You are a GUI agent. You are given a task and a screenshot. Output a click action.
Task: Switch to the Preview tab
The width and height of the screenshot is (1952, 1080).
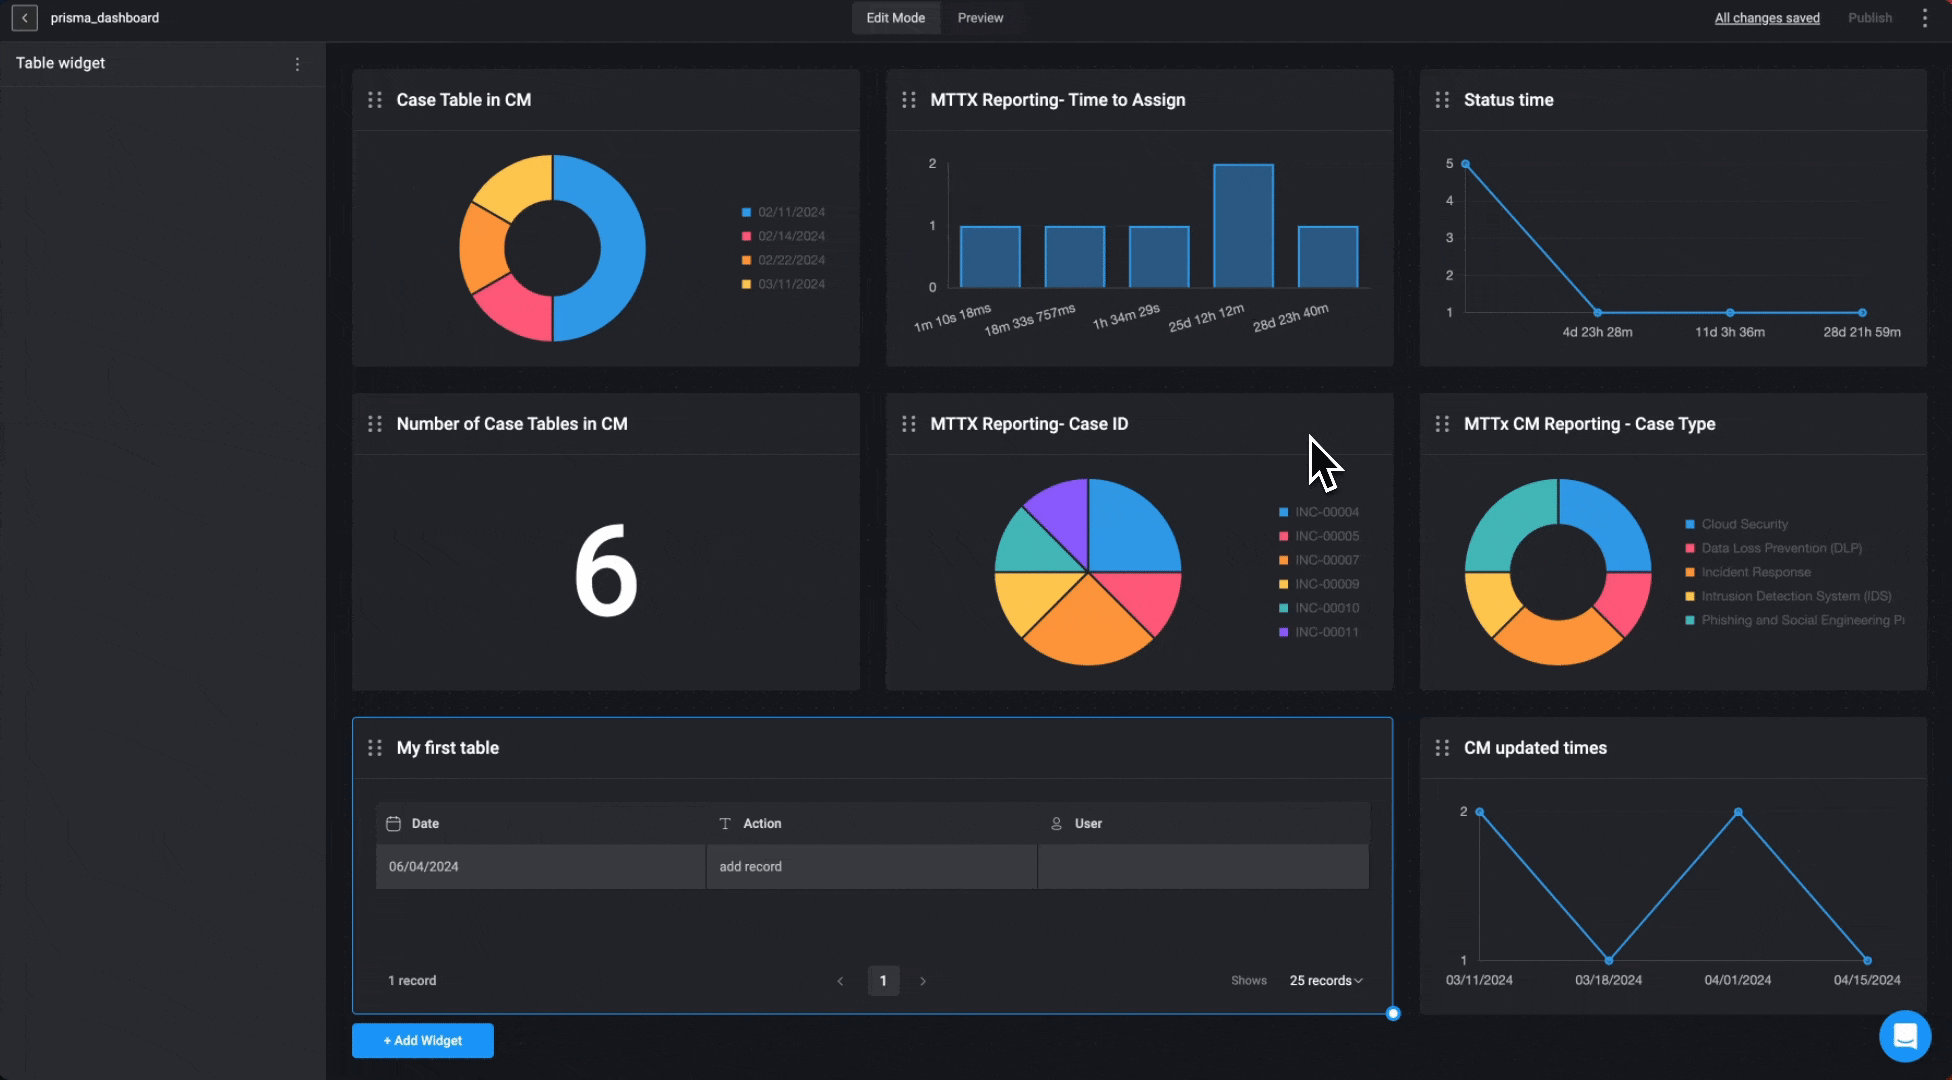(x=980, y=18)
